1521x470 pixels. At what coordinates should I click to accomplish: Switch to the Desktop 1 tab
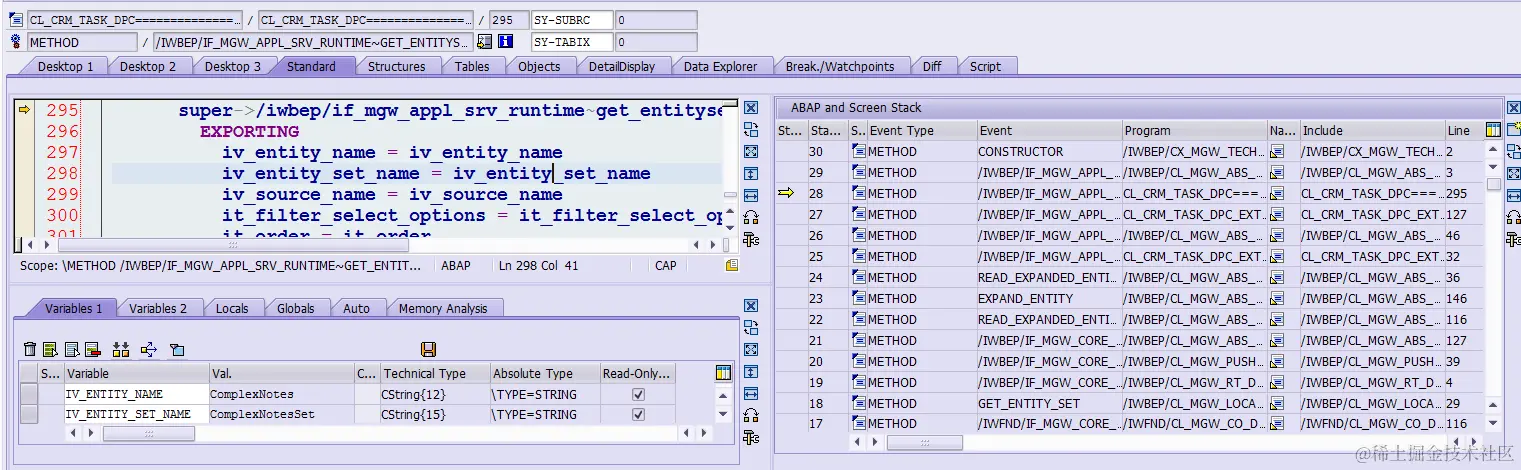pyautogui.click(x=66, y=66)
